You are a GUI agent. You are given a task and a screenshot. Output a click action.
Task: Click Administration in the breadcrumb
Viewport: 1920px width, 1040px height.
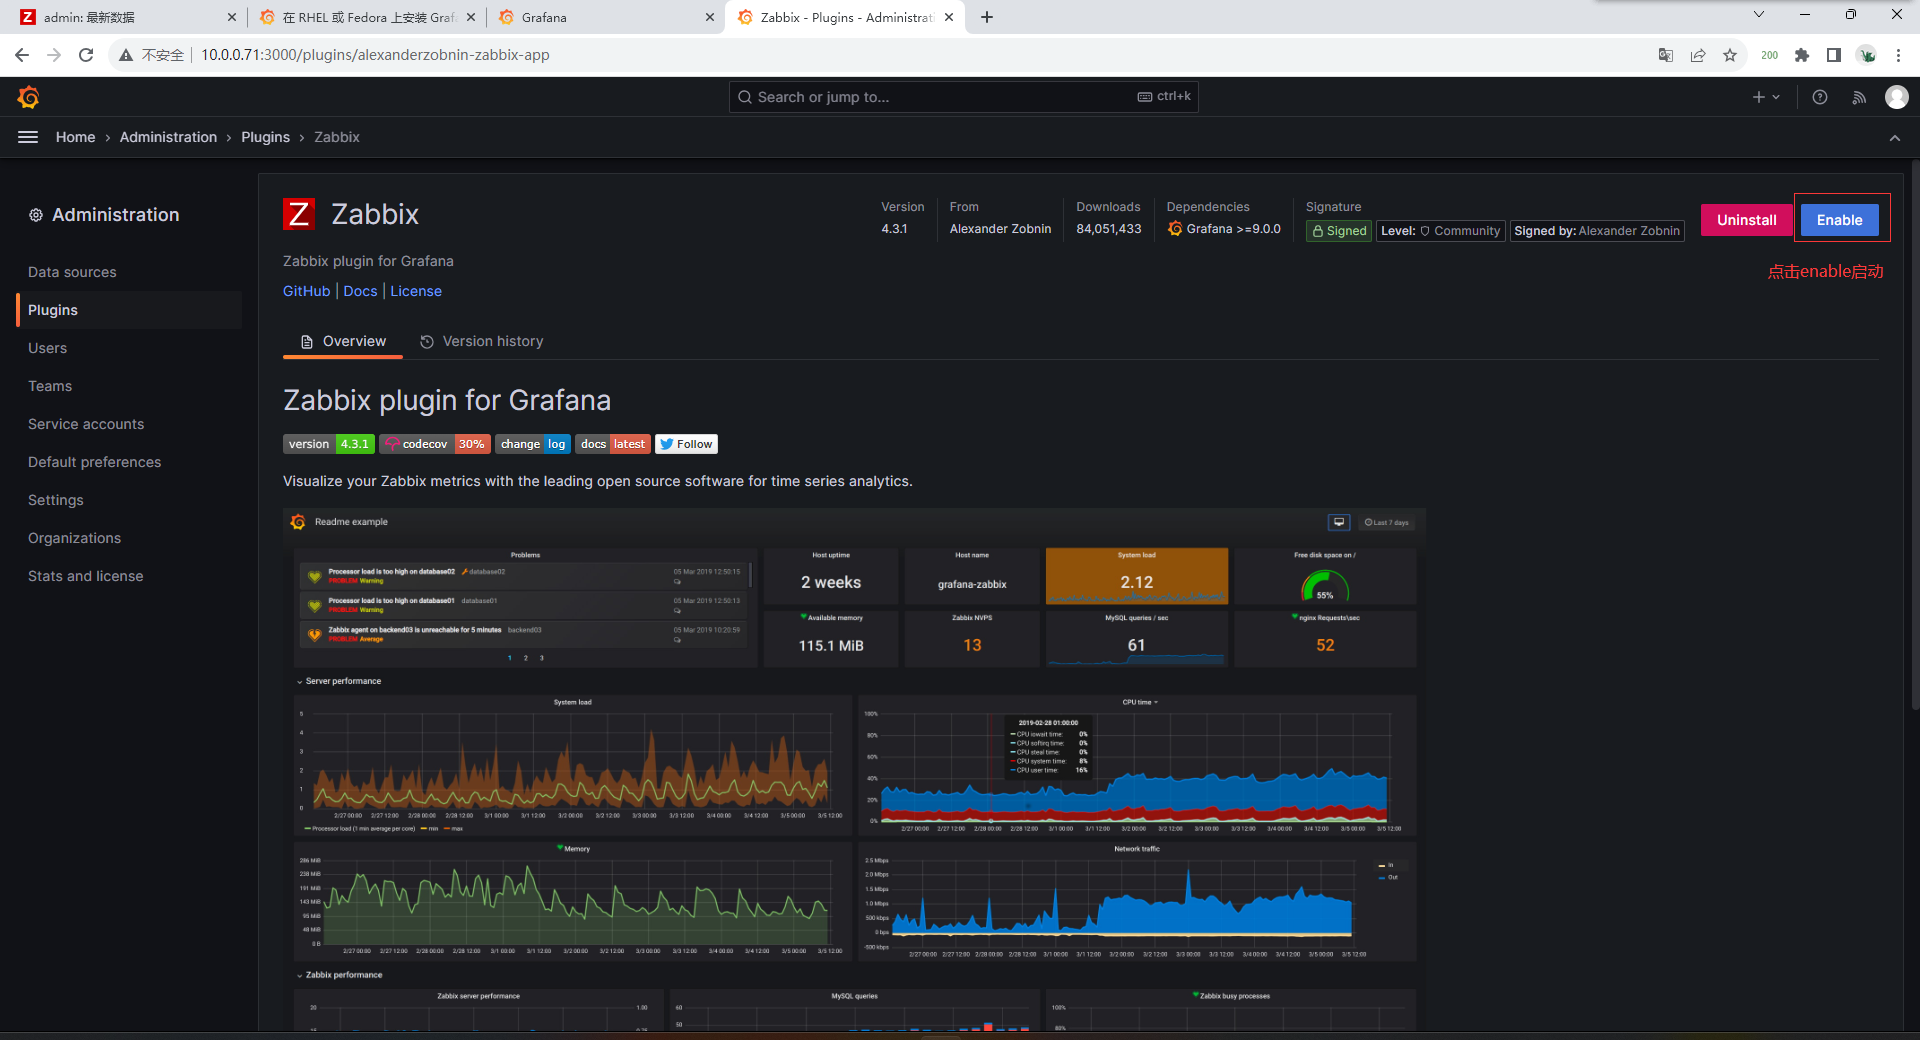click(168, 137)
